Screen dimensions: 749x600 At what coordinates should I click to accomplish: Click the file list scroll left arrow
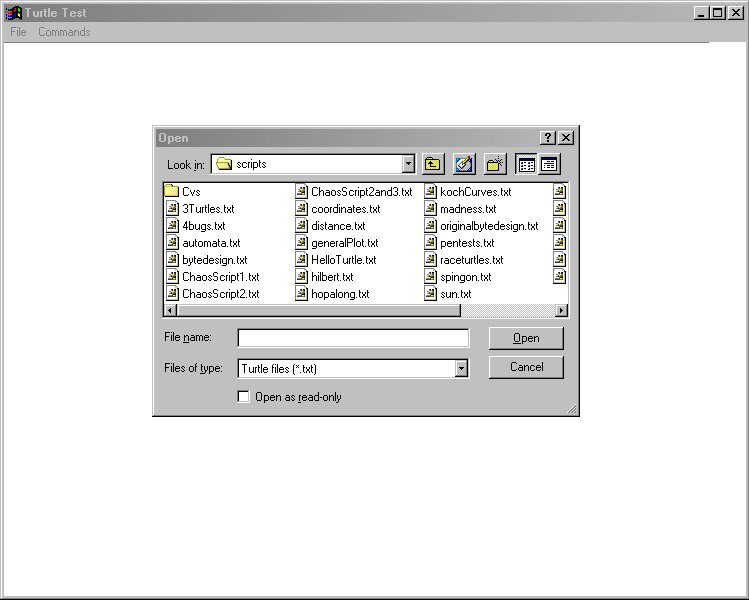click(x=171, y=311)
